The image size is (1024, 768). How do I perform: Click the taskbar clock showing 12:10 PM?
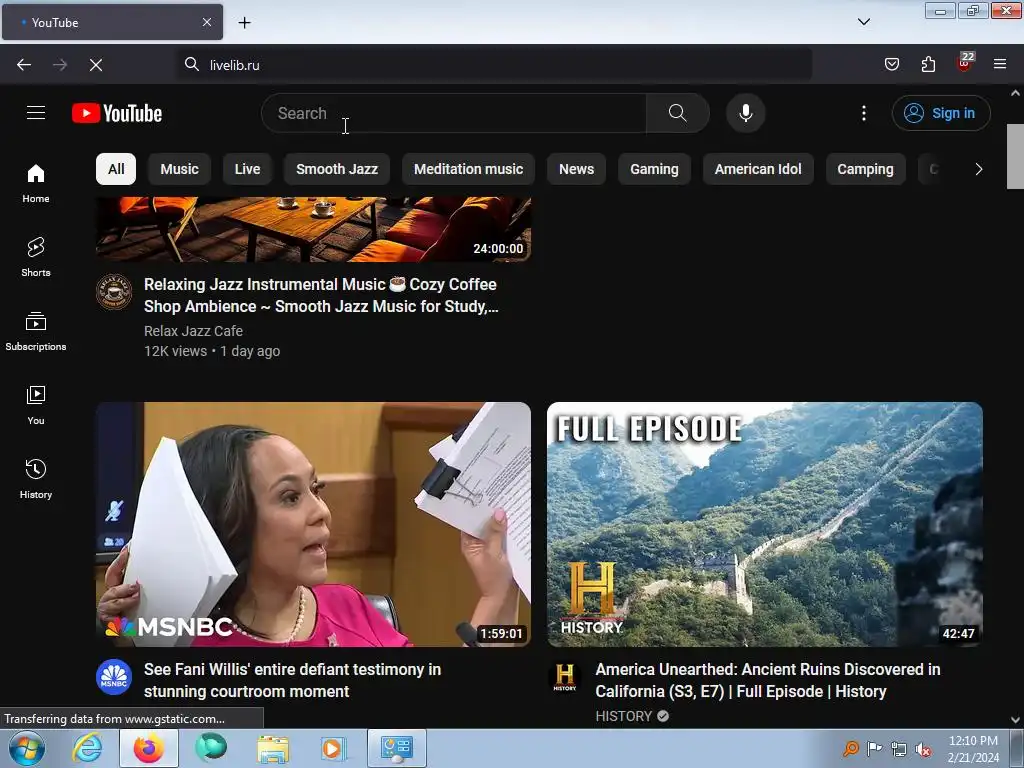click(x=973, y=749)
